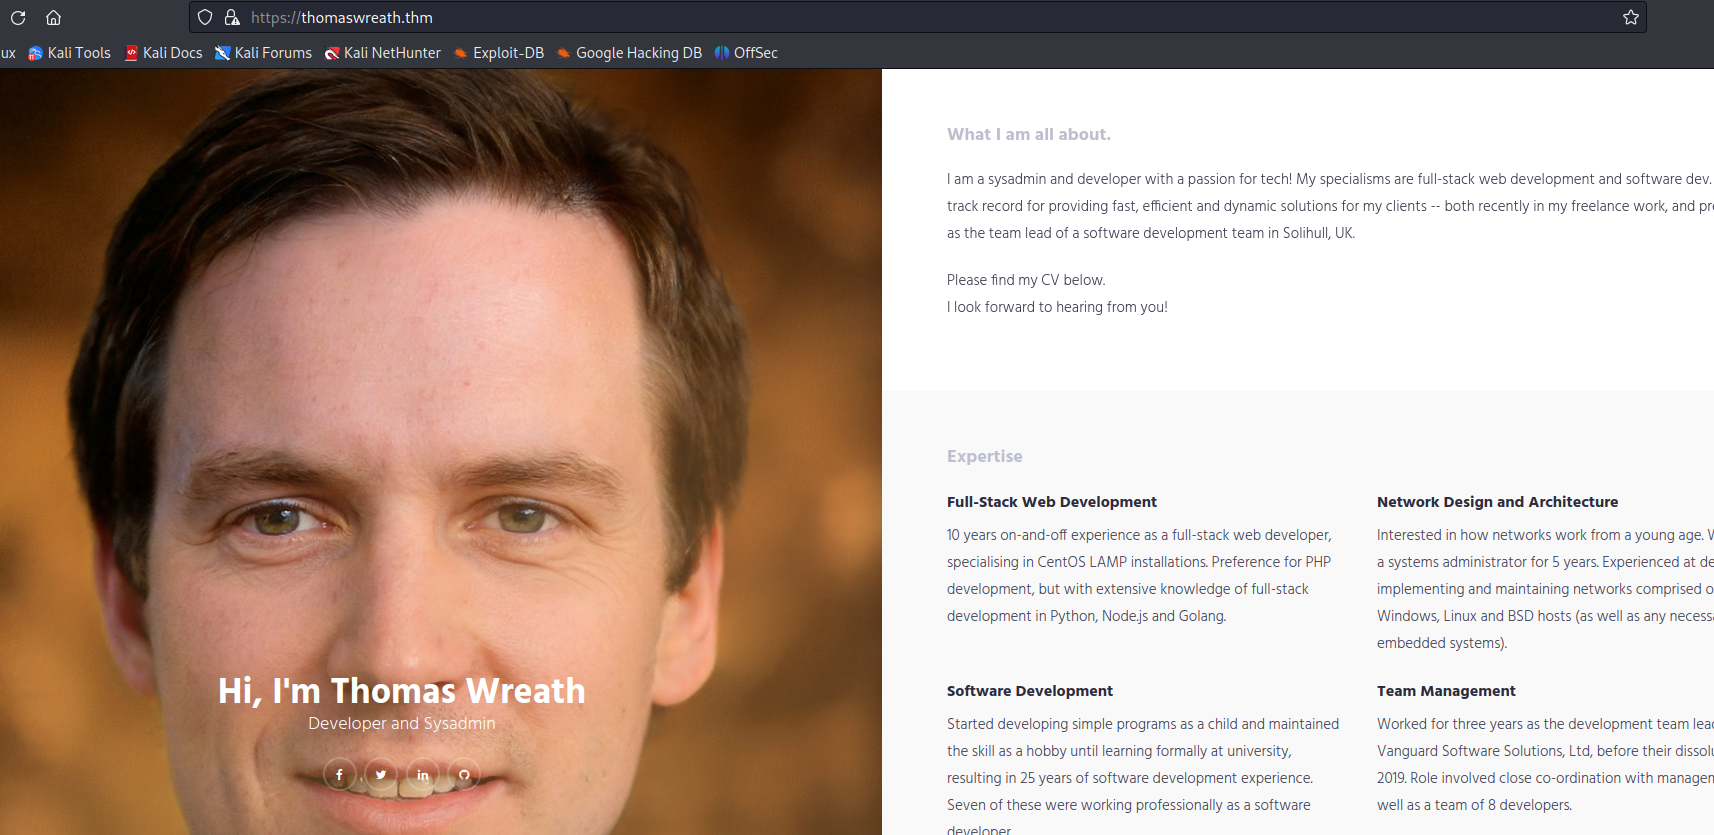Click the "Software Development" heading
Screen dimensions: 1714x835
point(1030,691)
